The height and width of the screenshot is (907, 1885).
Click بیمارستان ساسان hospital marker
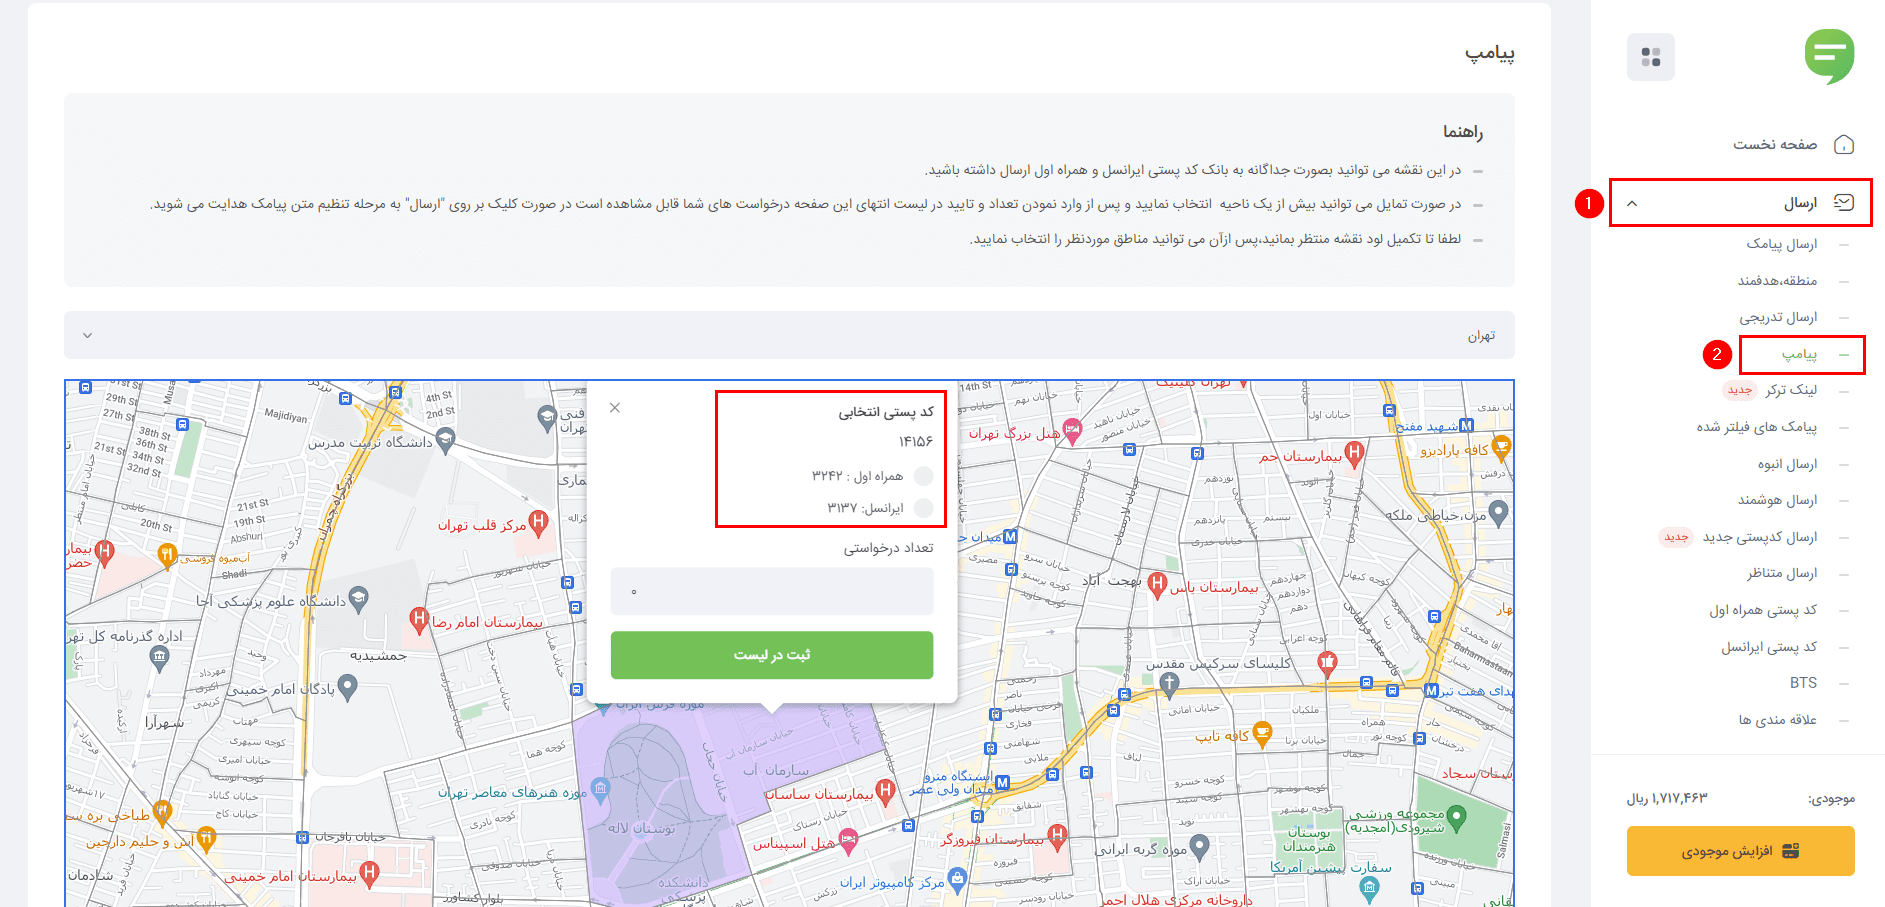pos(885,791)
